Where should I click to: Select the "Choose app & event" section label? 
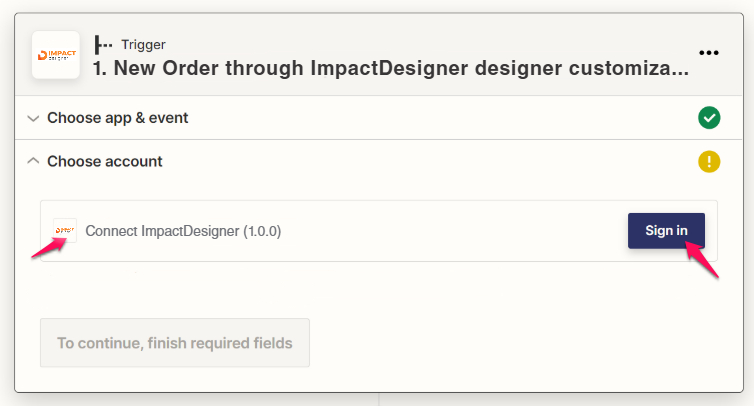coord(118,118)
